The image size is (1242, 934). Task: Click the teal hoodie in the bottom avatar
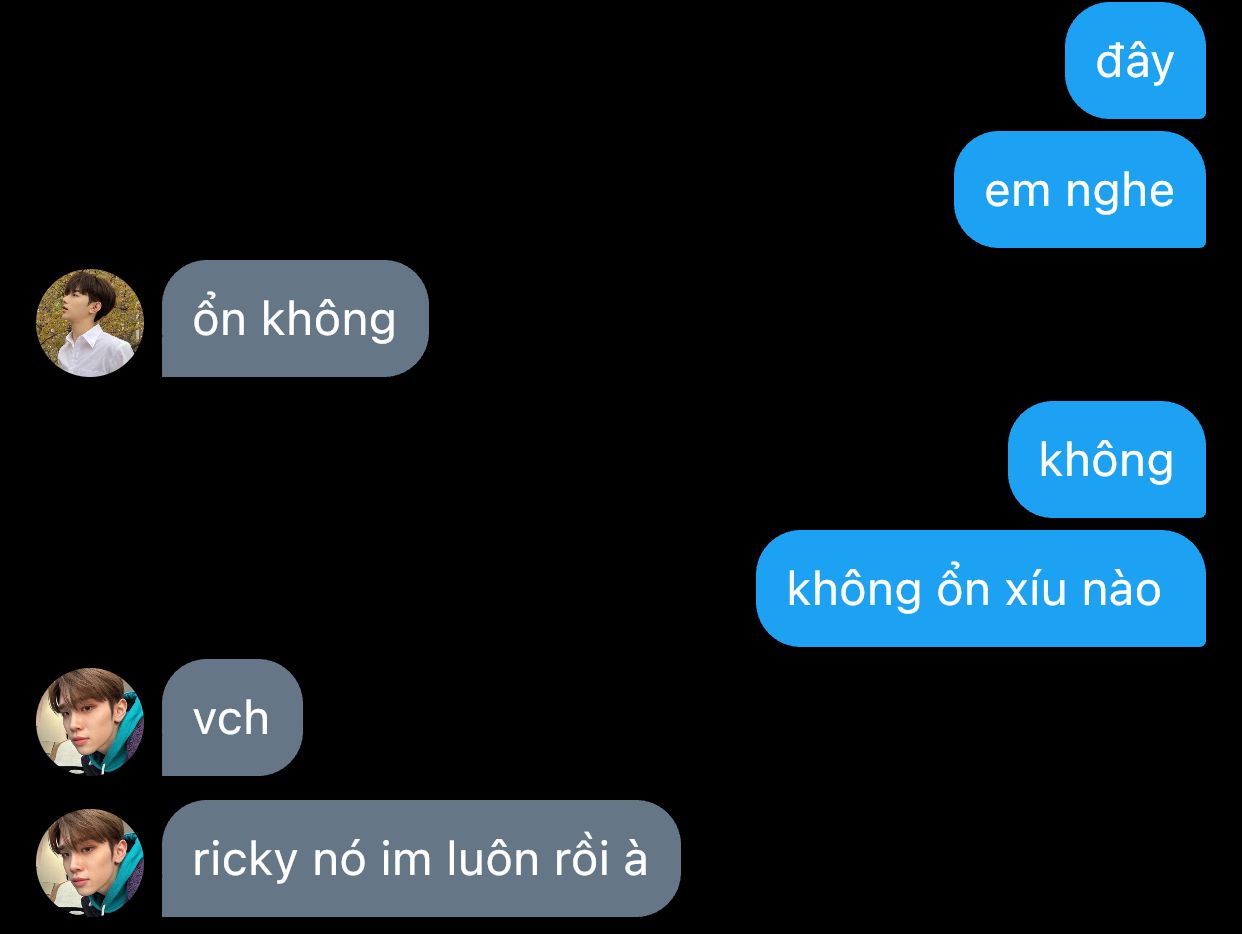point(118,880)
